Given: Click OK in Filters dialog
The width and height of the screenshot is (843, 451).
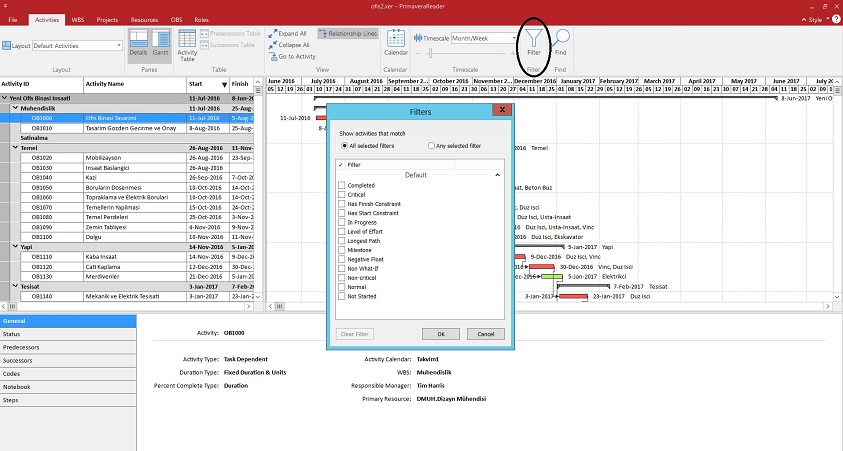Looking at the screenshot, I should [x=440, y=333].
